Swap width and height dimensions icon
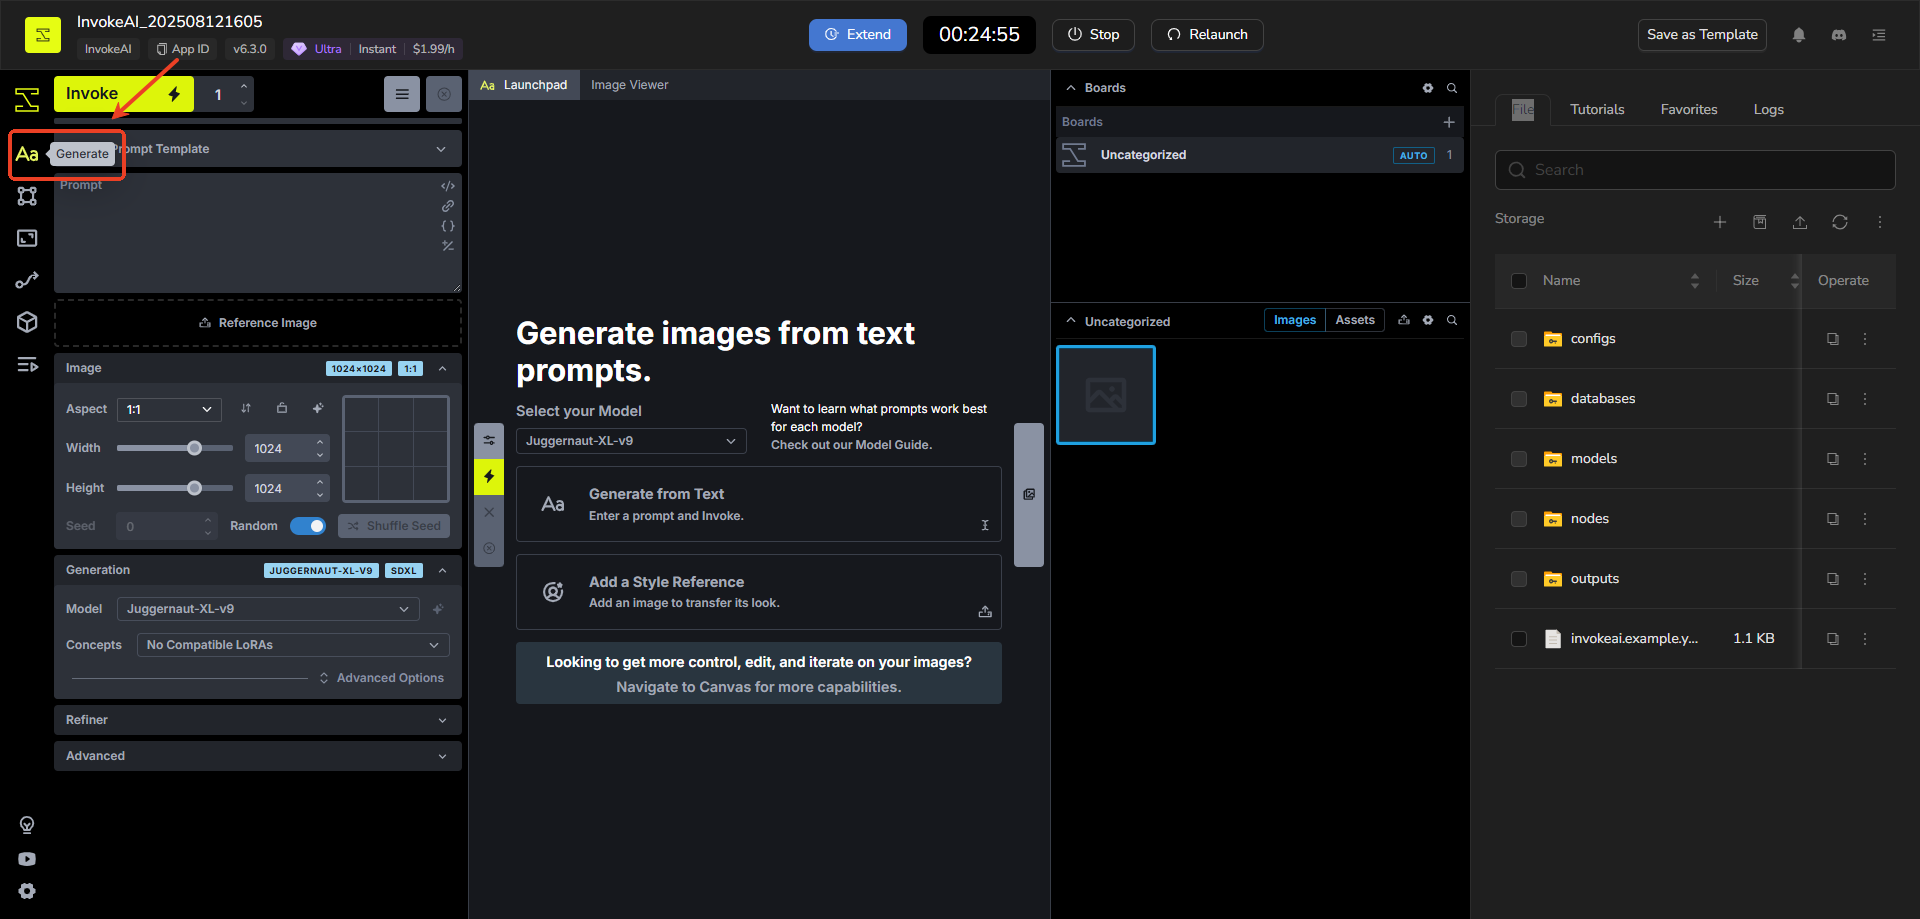This screenshot has width=1920, height=919. point(246,408)
